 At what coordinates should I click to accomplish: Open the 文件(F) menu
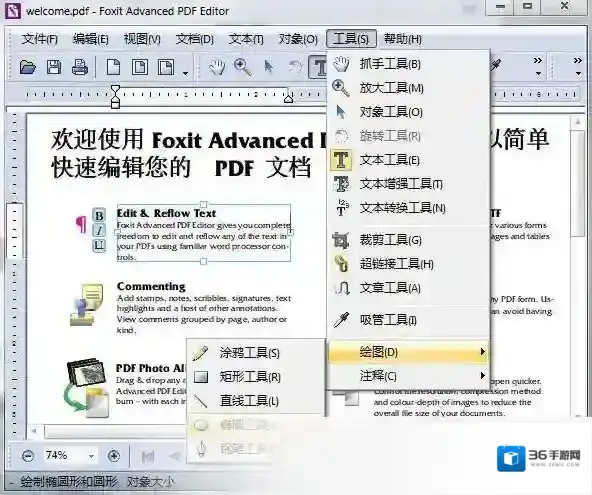[x=40, y=39]
